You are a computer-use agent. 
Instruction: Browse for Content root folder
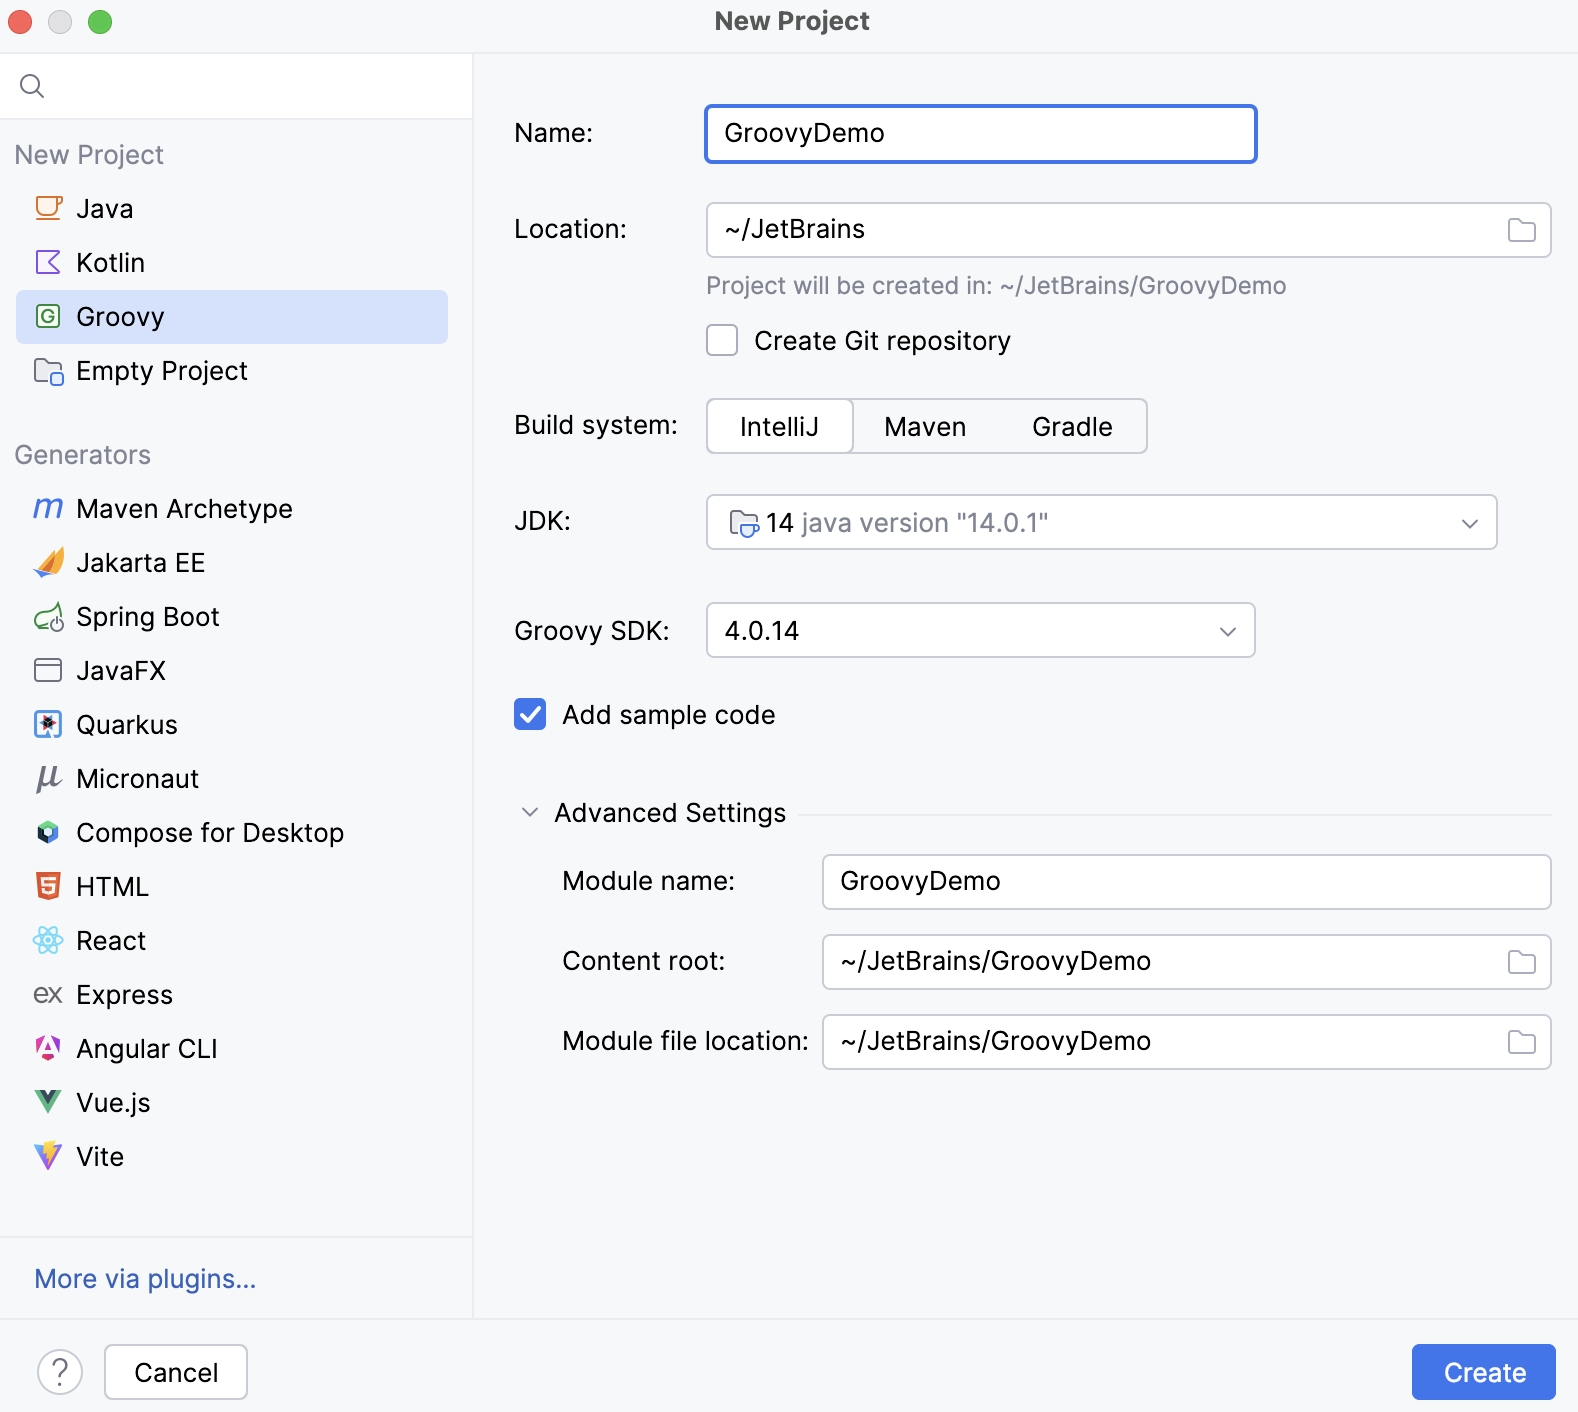coord(1521,962)
